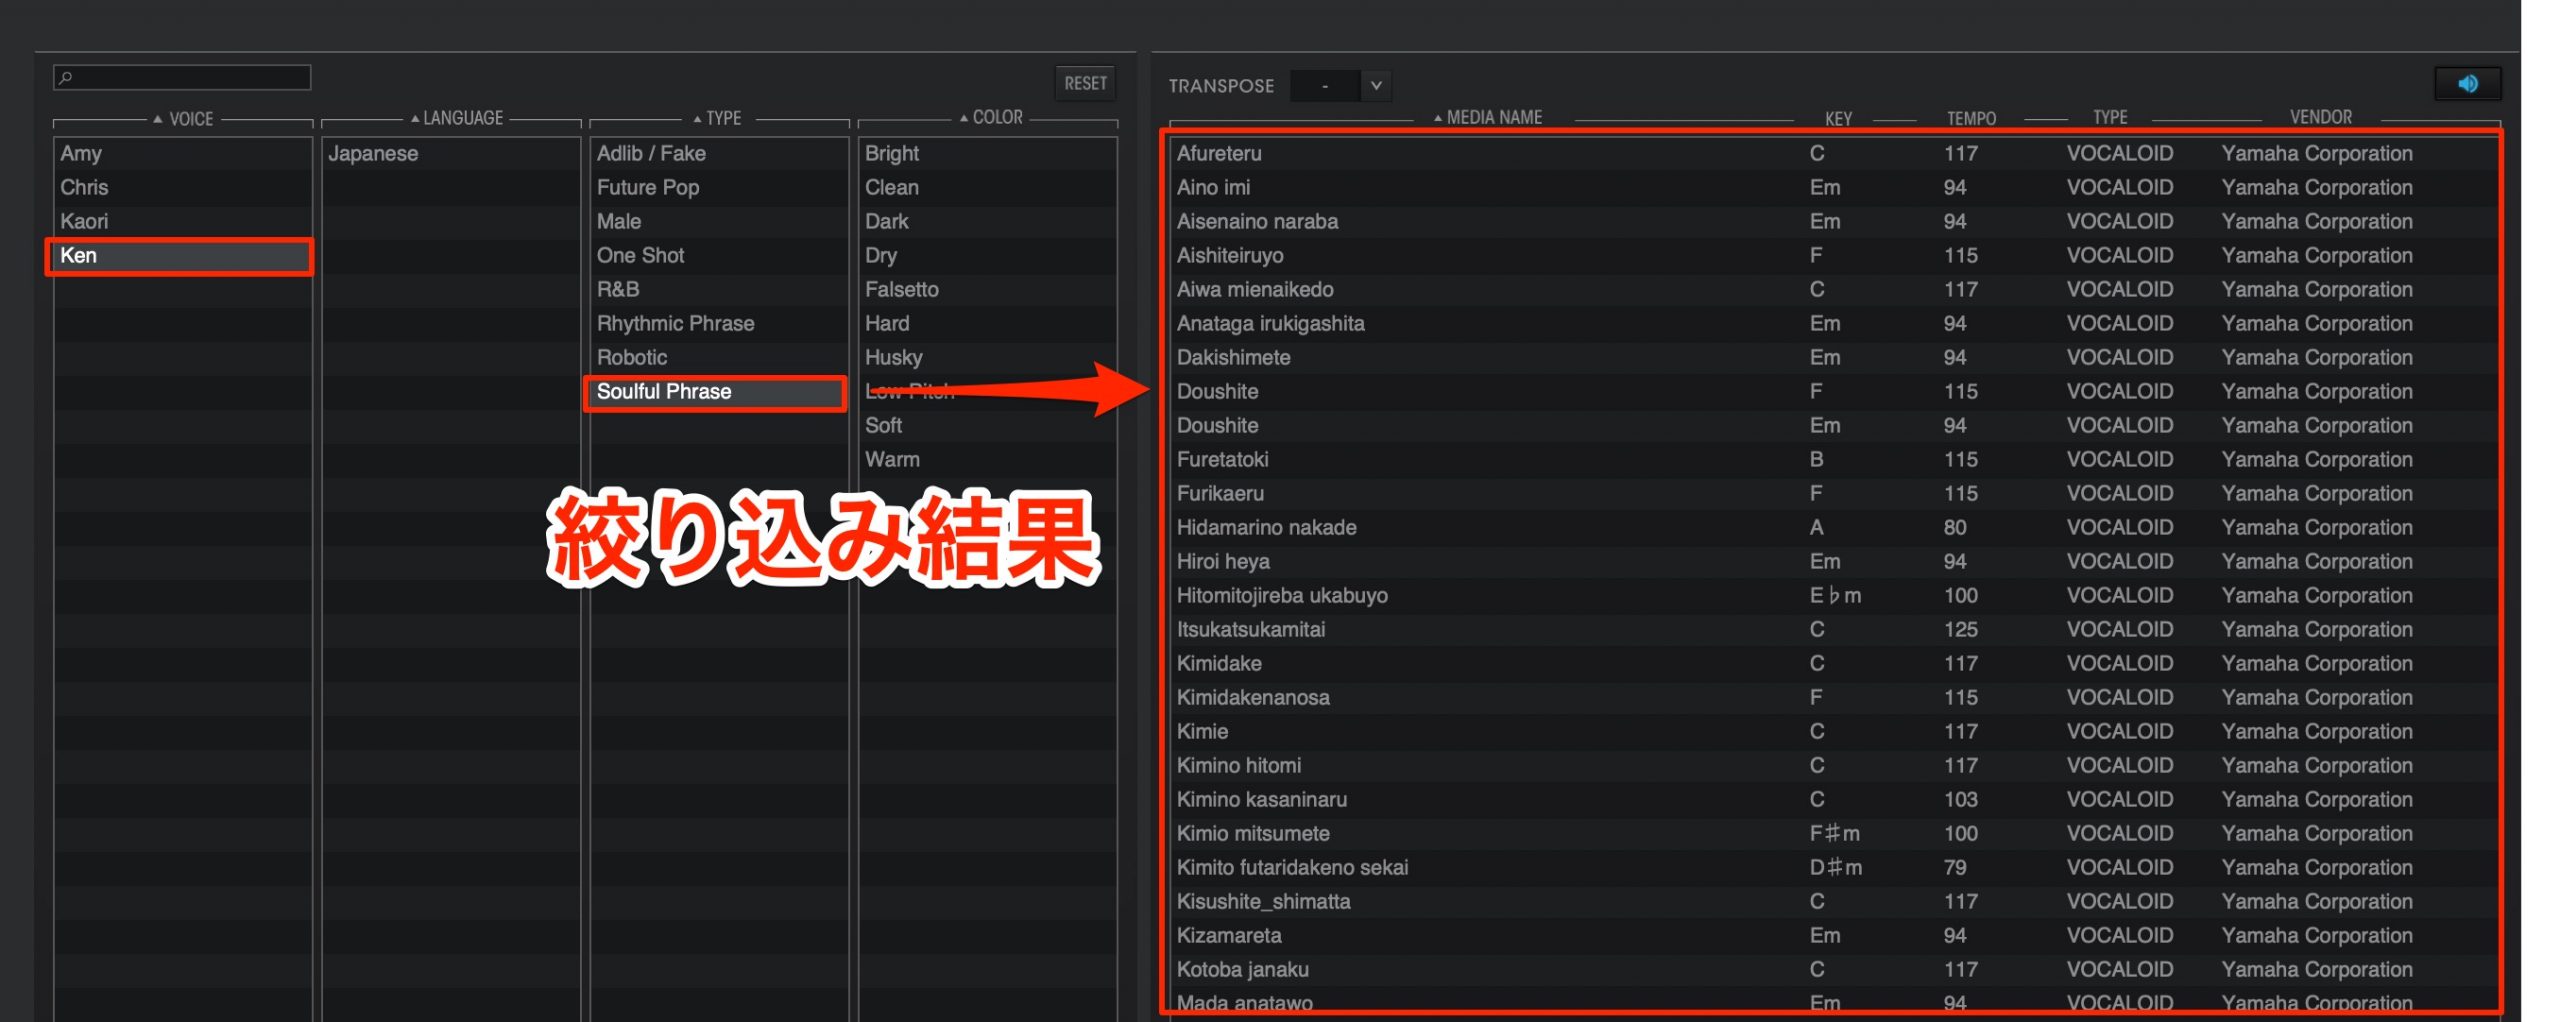Image resolution: width=2560 pixels, height=1022 pixels.
Task: Filter by Warm color
Action: point(987,459)
